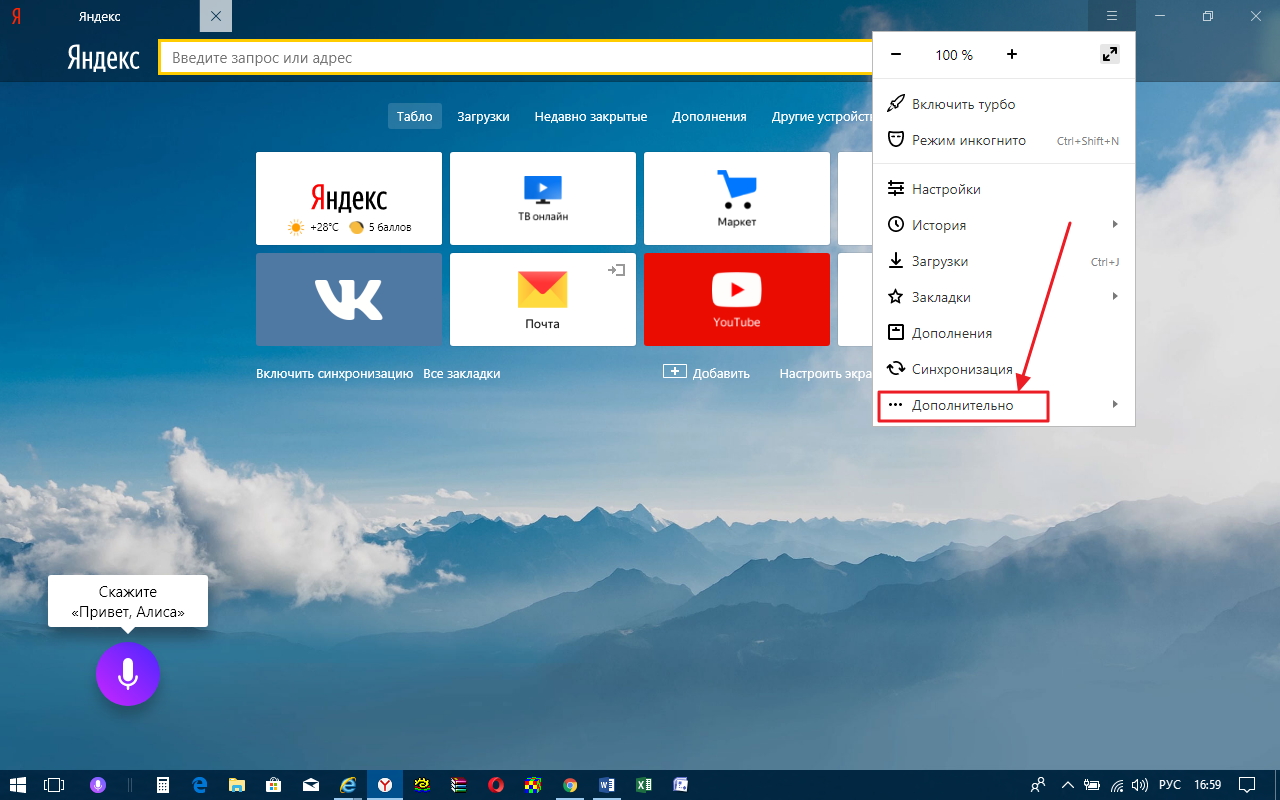
Task: Click 'Настроить экран' link
Action: tap(826, 373)
